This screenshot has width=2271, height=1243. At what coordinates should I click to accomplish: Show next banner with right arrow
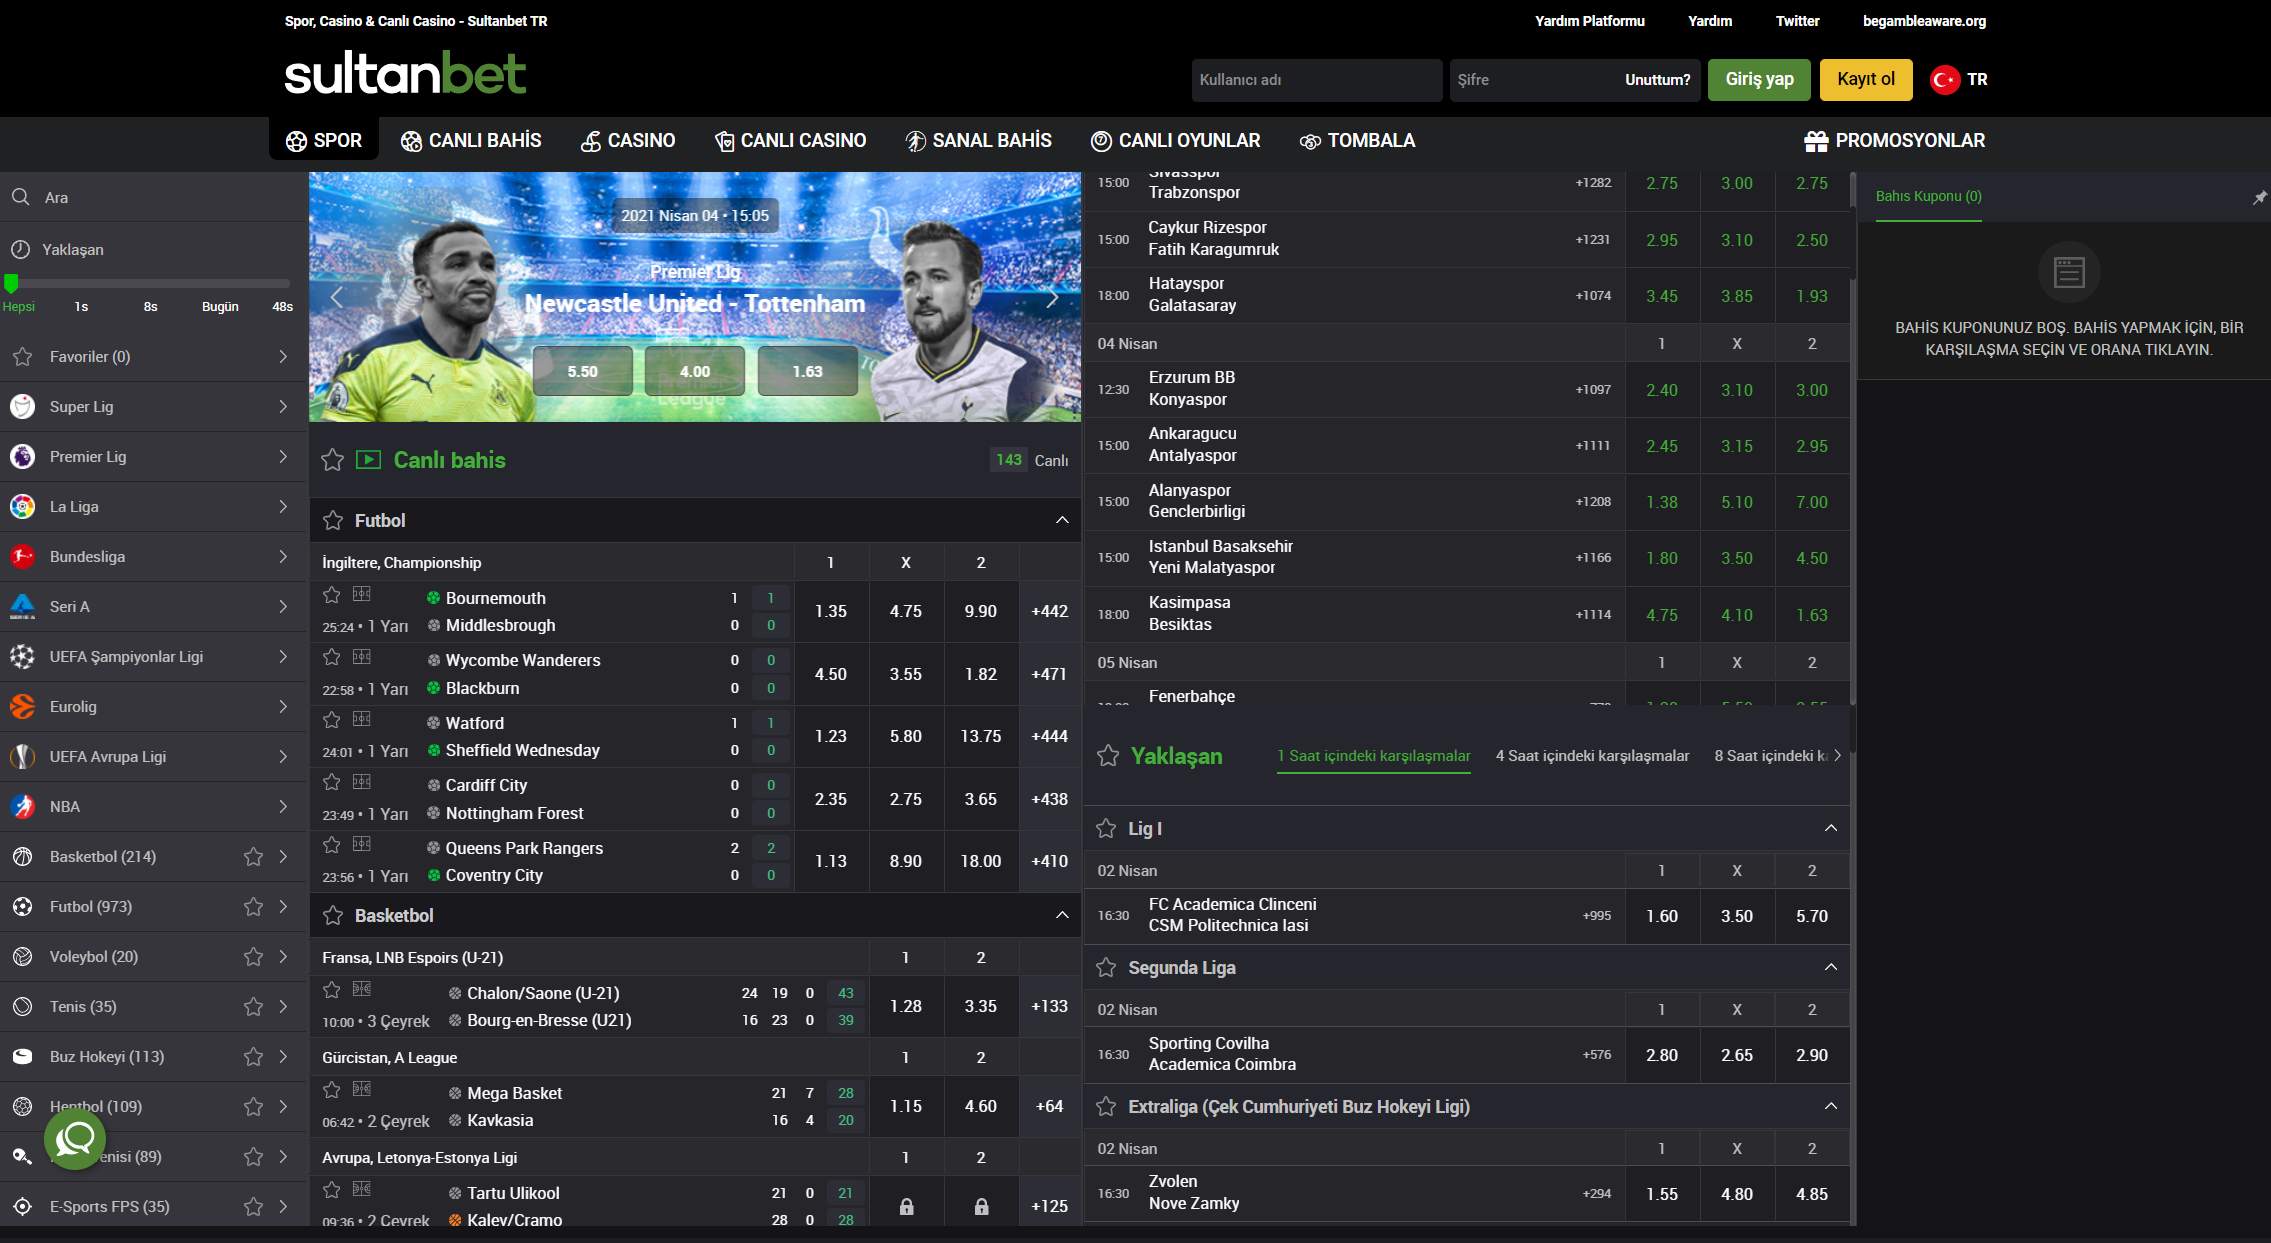[x=1052, y=297]
